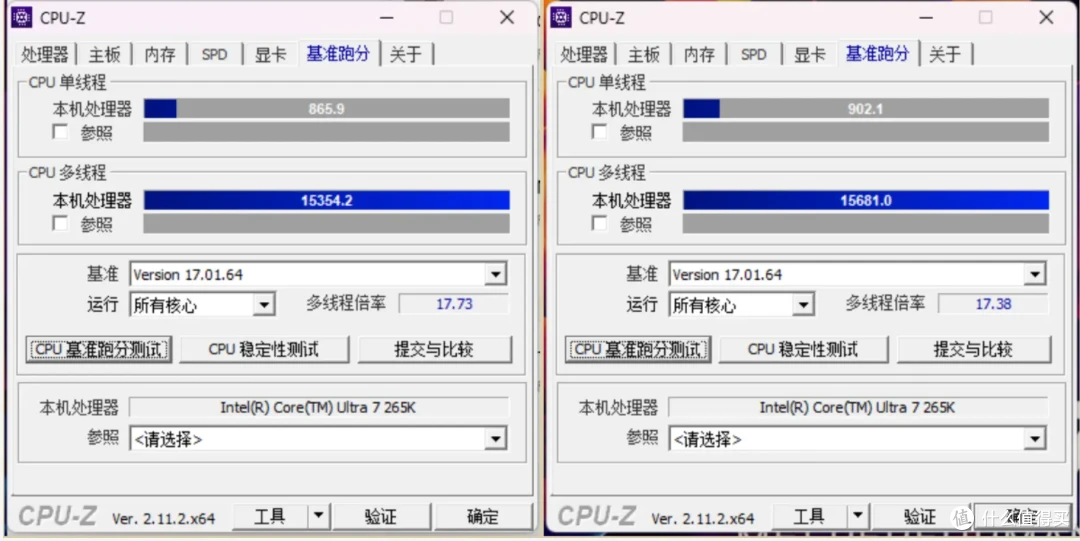Click Ver. 2.11.2.x64 text in left window

[x=163, y=518]
